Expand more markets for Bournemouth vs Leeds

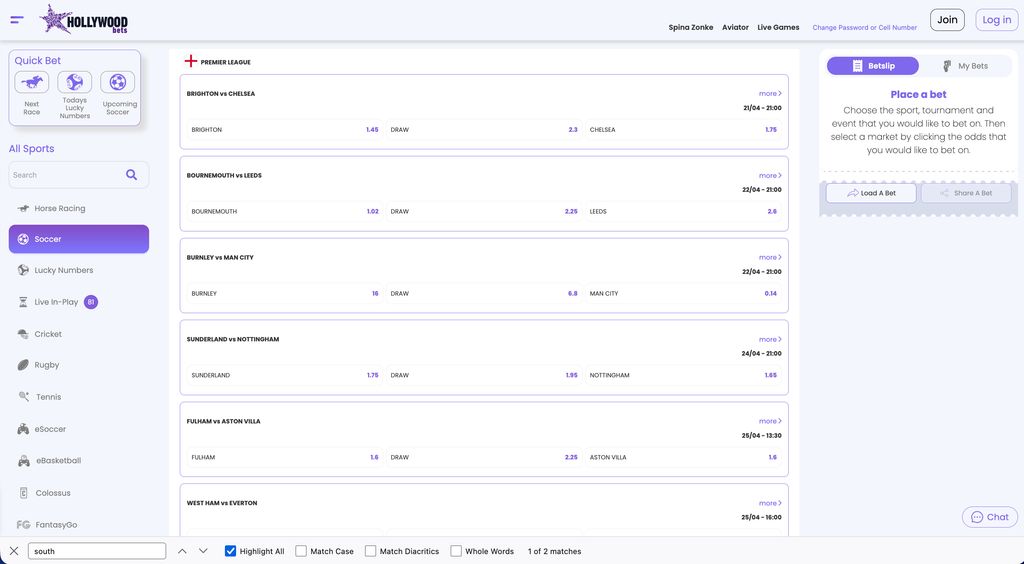tap(770, 176)
